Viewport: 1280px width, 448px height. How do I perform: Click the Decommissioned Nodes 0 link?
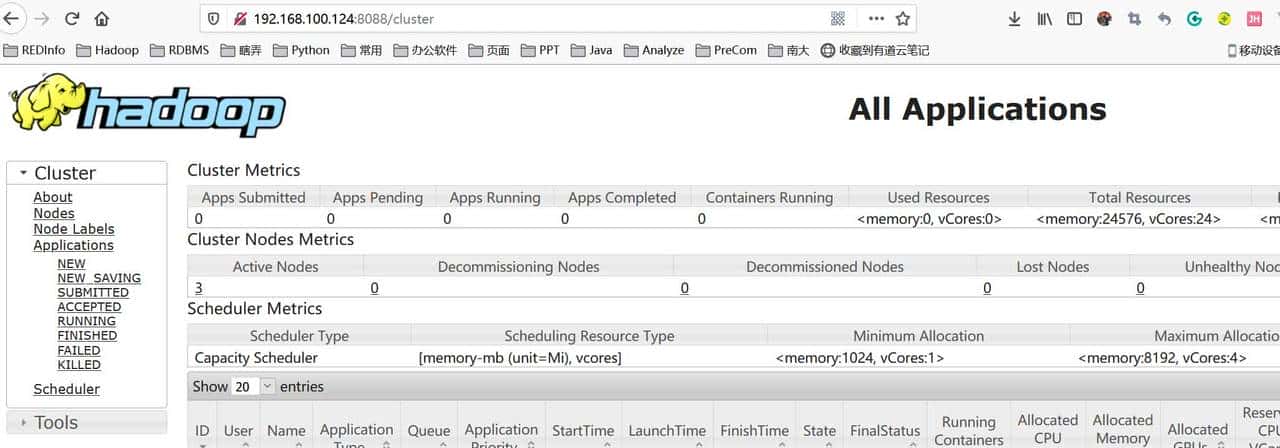click(x=684, y=288)
